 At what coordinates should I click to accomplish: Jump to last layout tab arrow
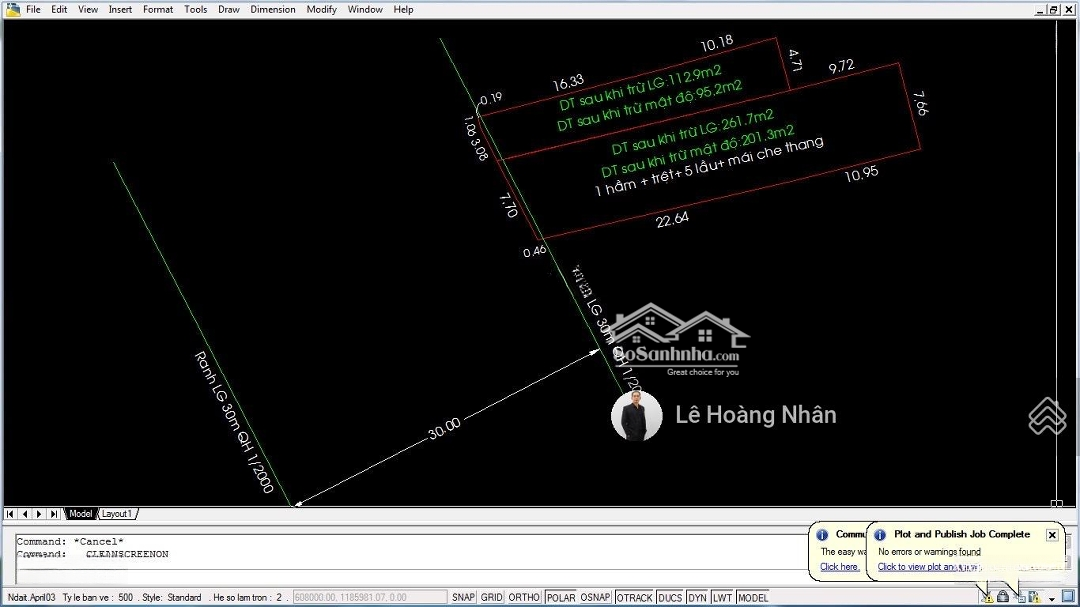(54, 514)
